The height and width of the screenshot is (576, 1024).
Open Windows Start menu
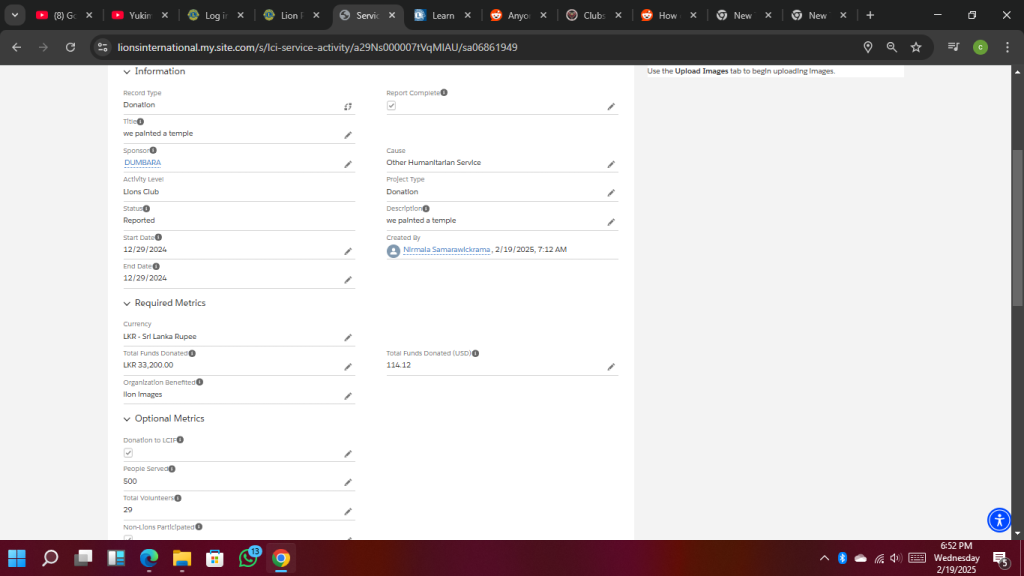click(x=17, y=558)
